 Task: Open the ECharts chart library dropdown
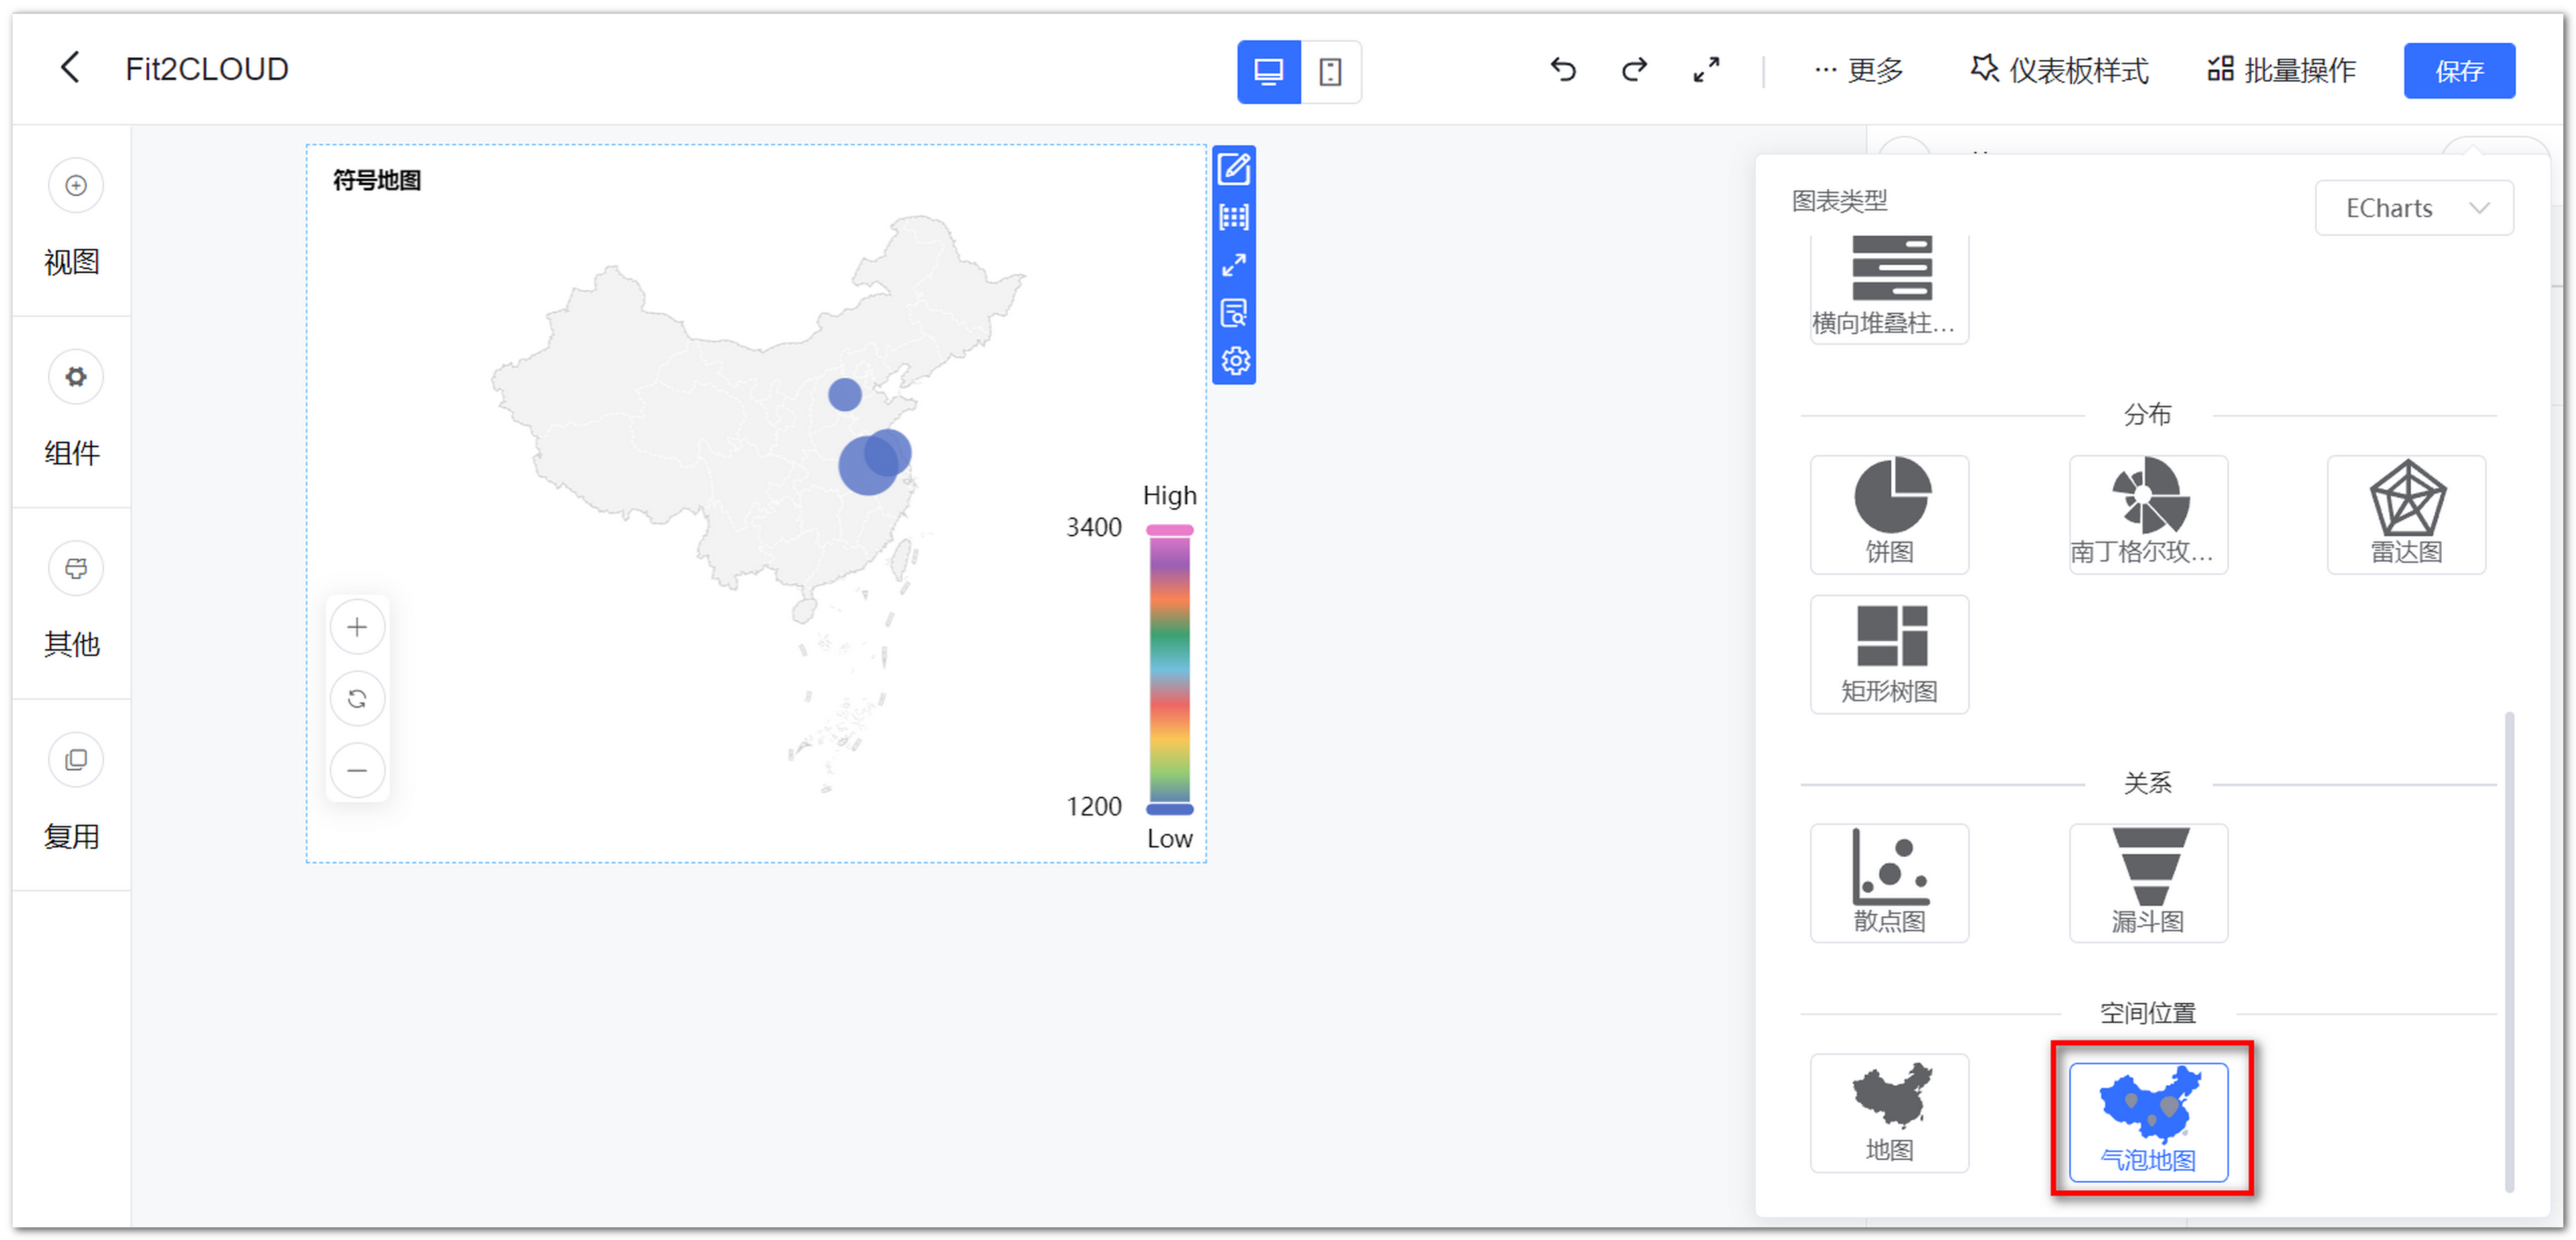(x=2414, y=207)
